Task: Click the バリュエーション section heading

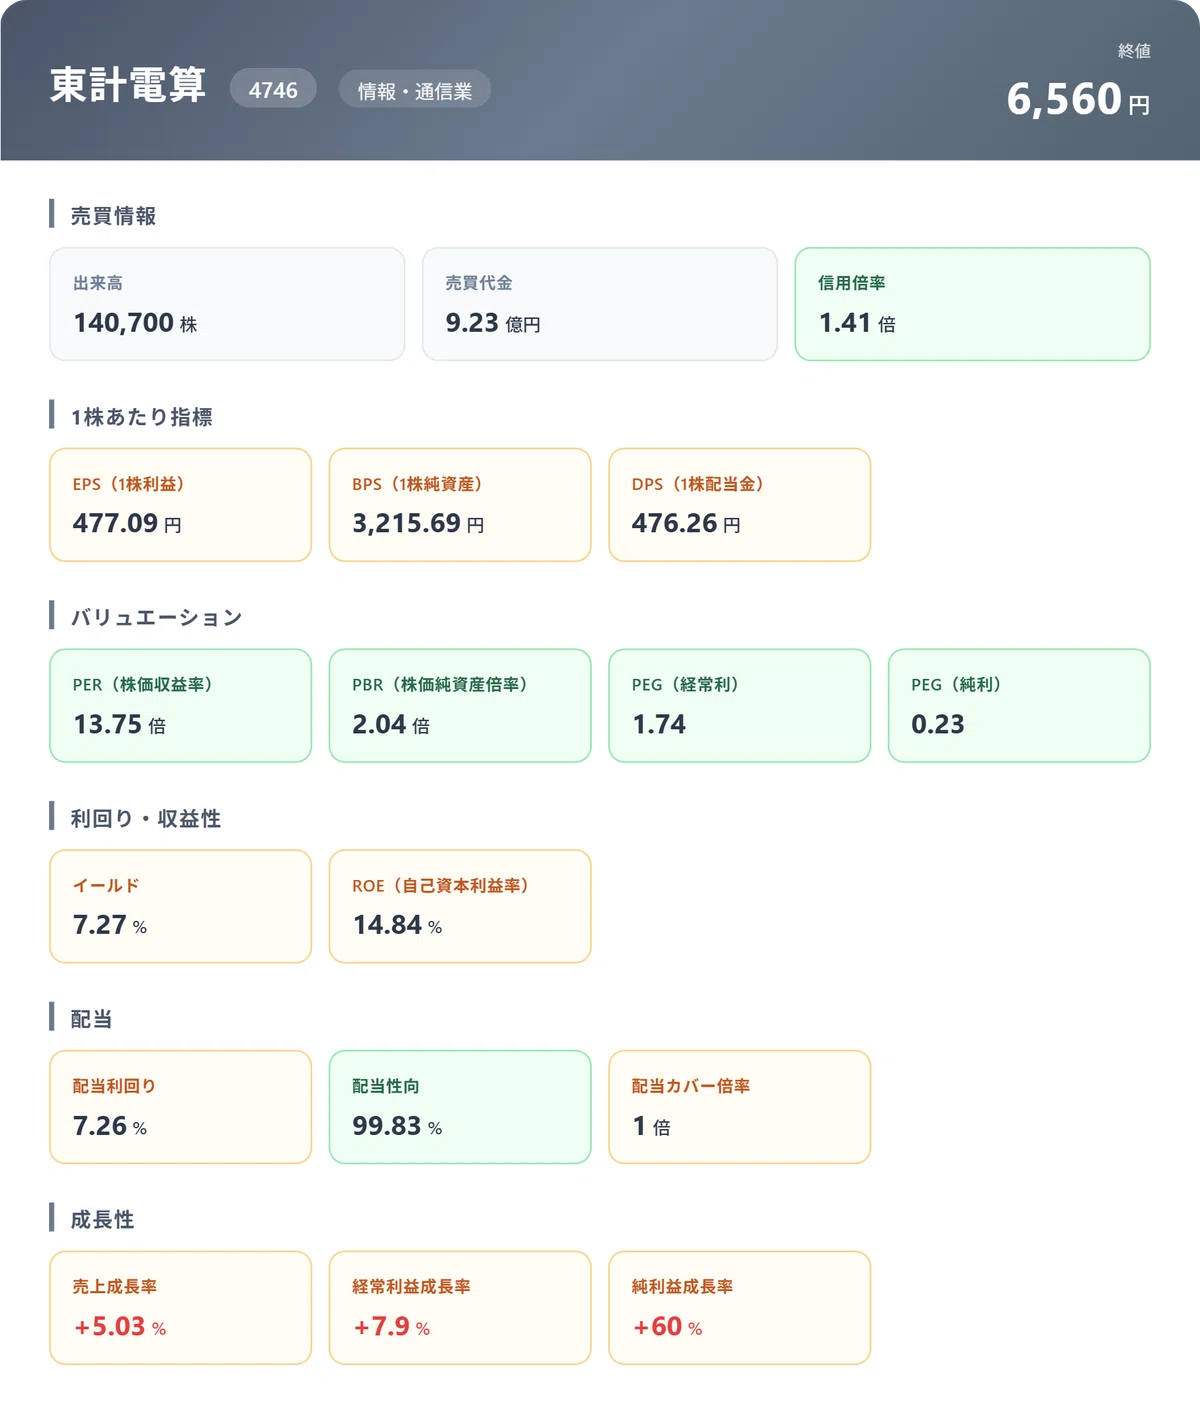Action: pos(156,617)
